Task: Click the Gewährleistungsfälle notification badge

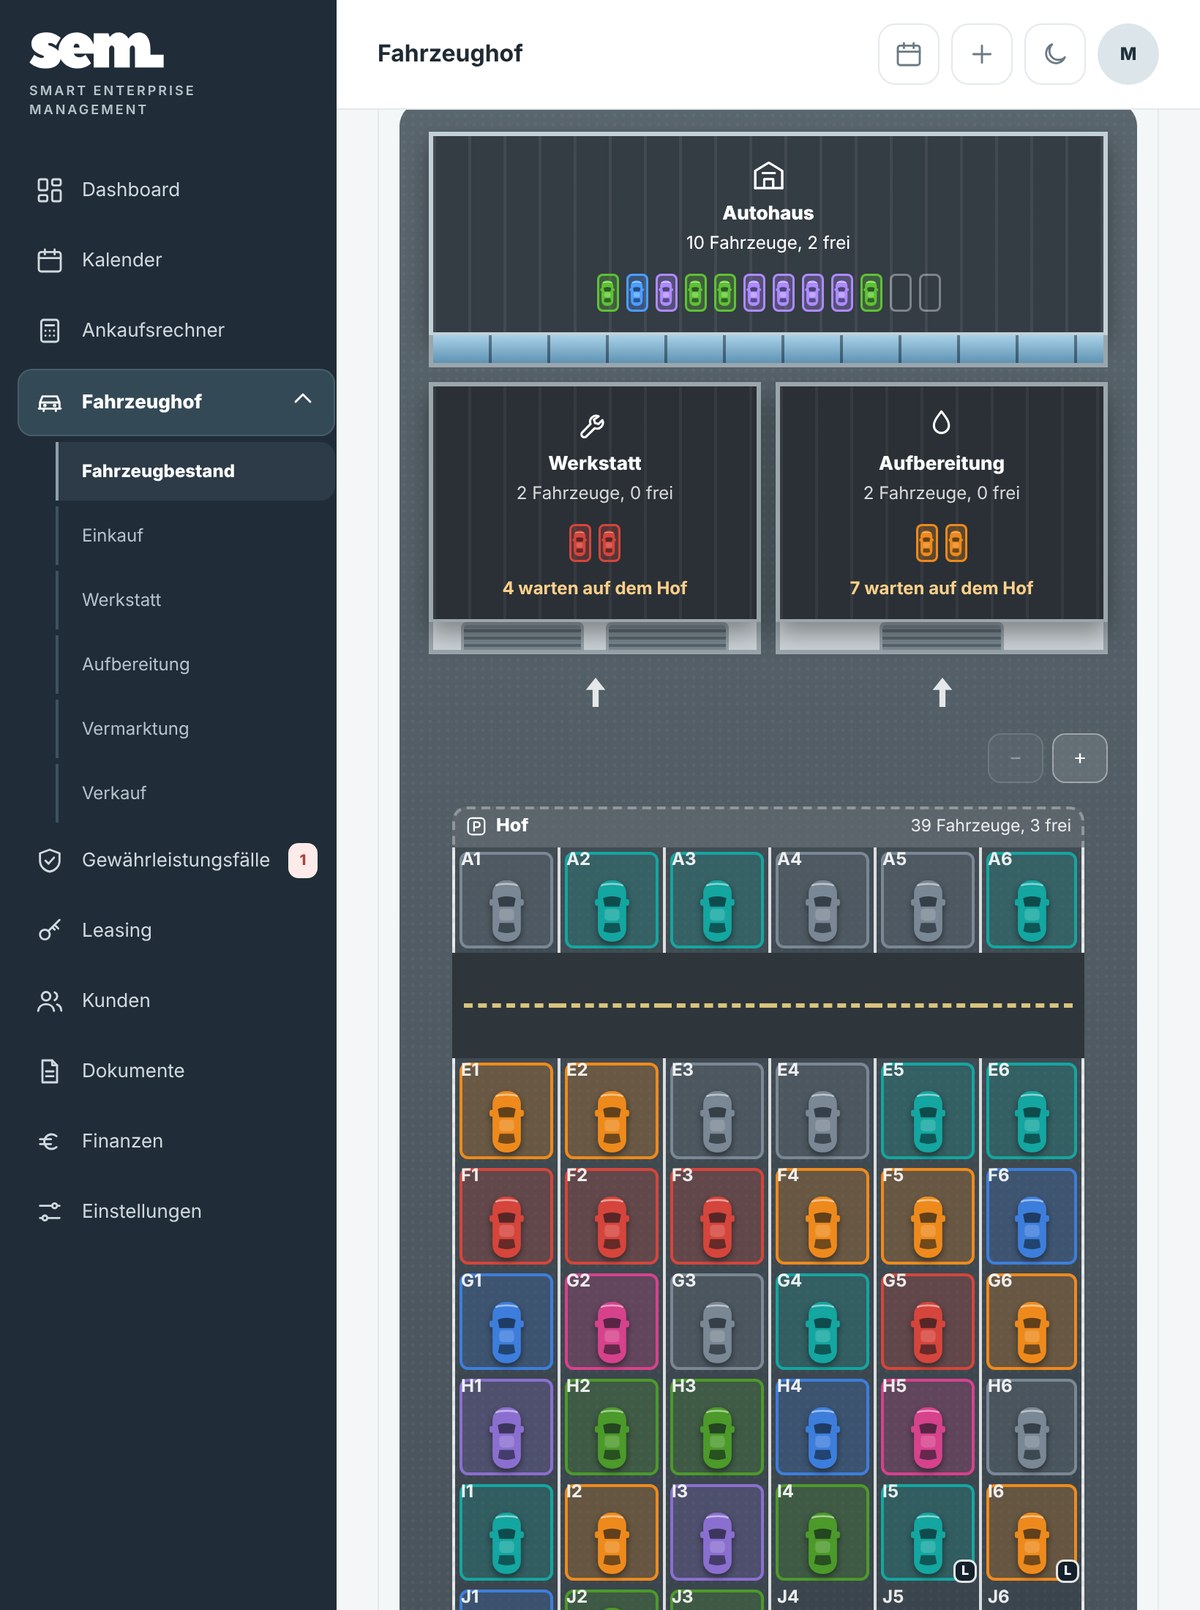Action: [x=303, y=860]
